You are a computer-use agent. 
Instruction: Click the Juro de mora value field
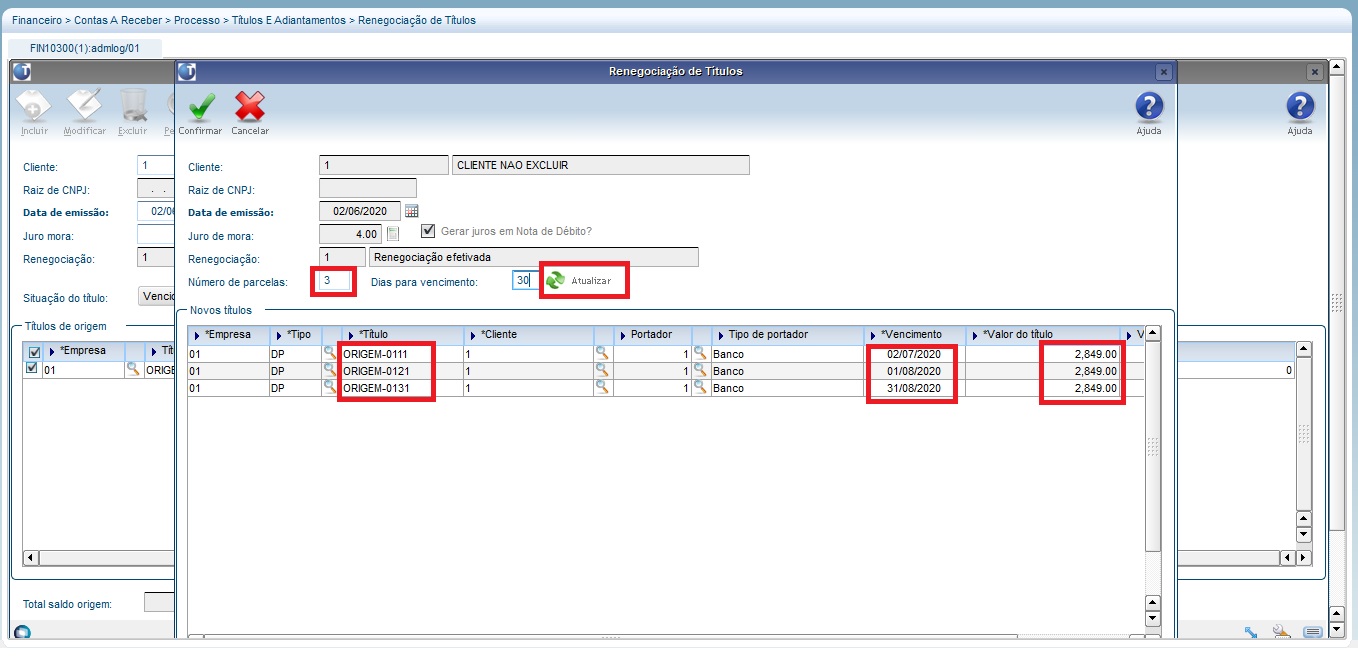tap(350, 234)
